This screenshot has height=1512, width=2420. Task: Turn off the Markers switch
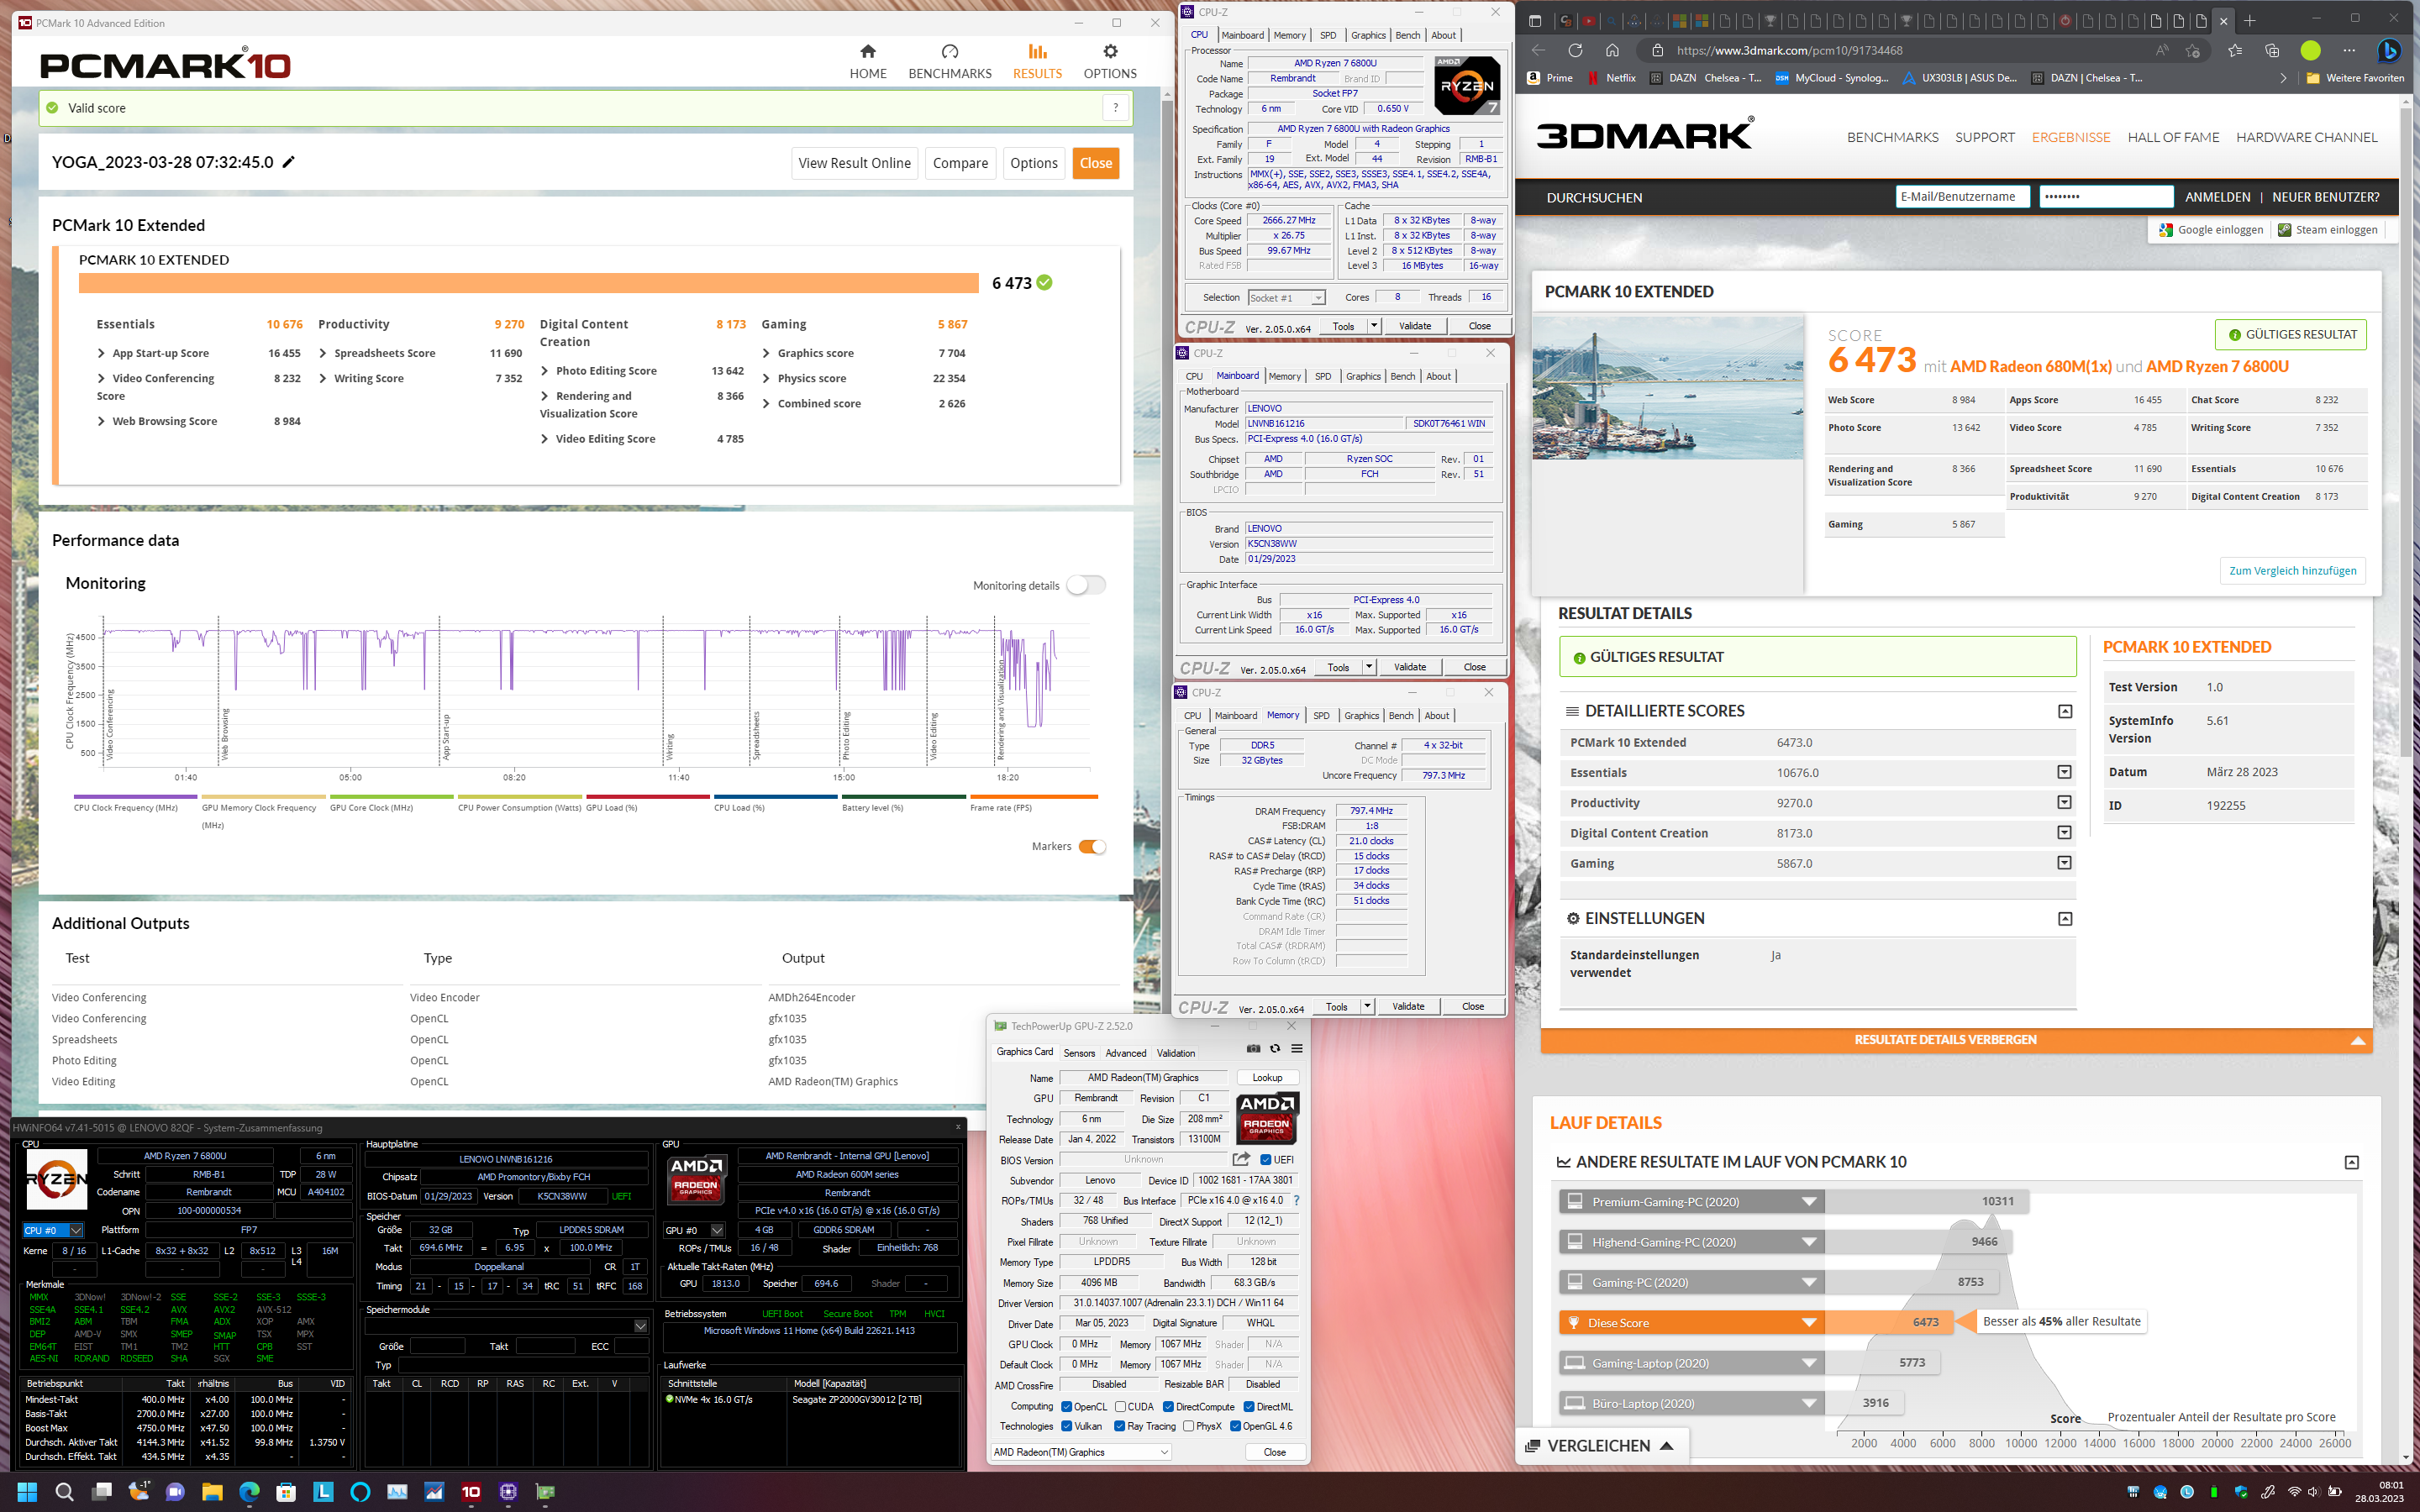(x=1092, y=846)
